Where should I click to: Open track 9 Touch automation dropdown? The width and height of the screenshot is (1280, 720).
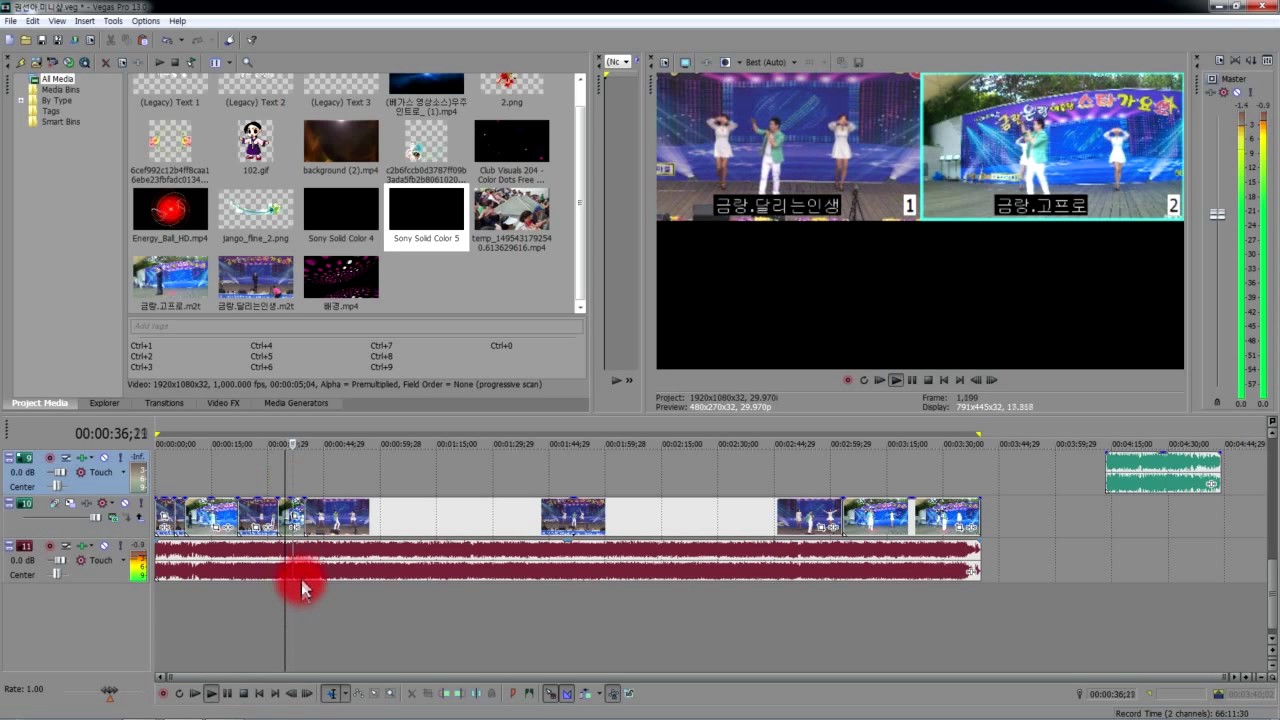click(x=123, y=472)
